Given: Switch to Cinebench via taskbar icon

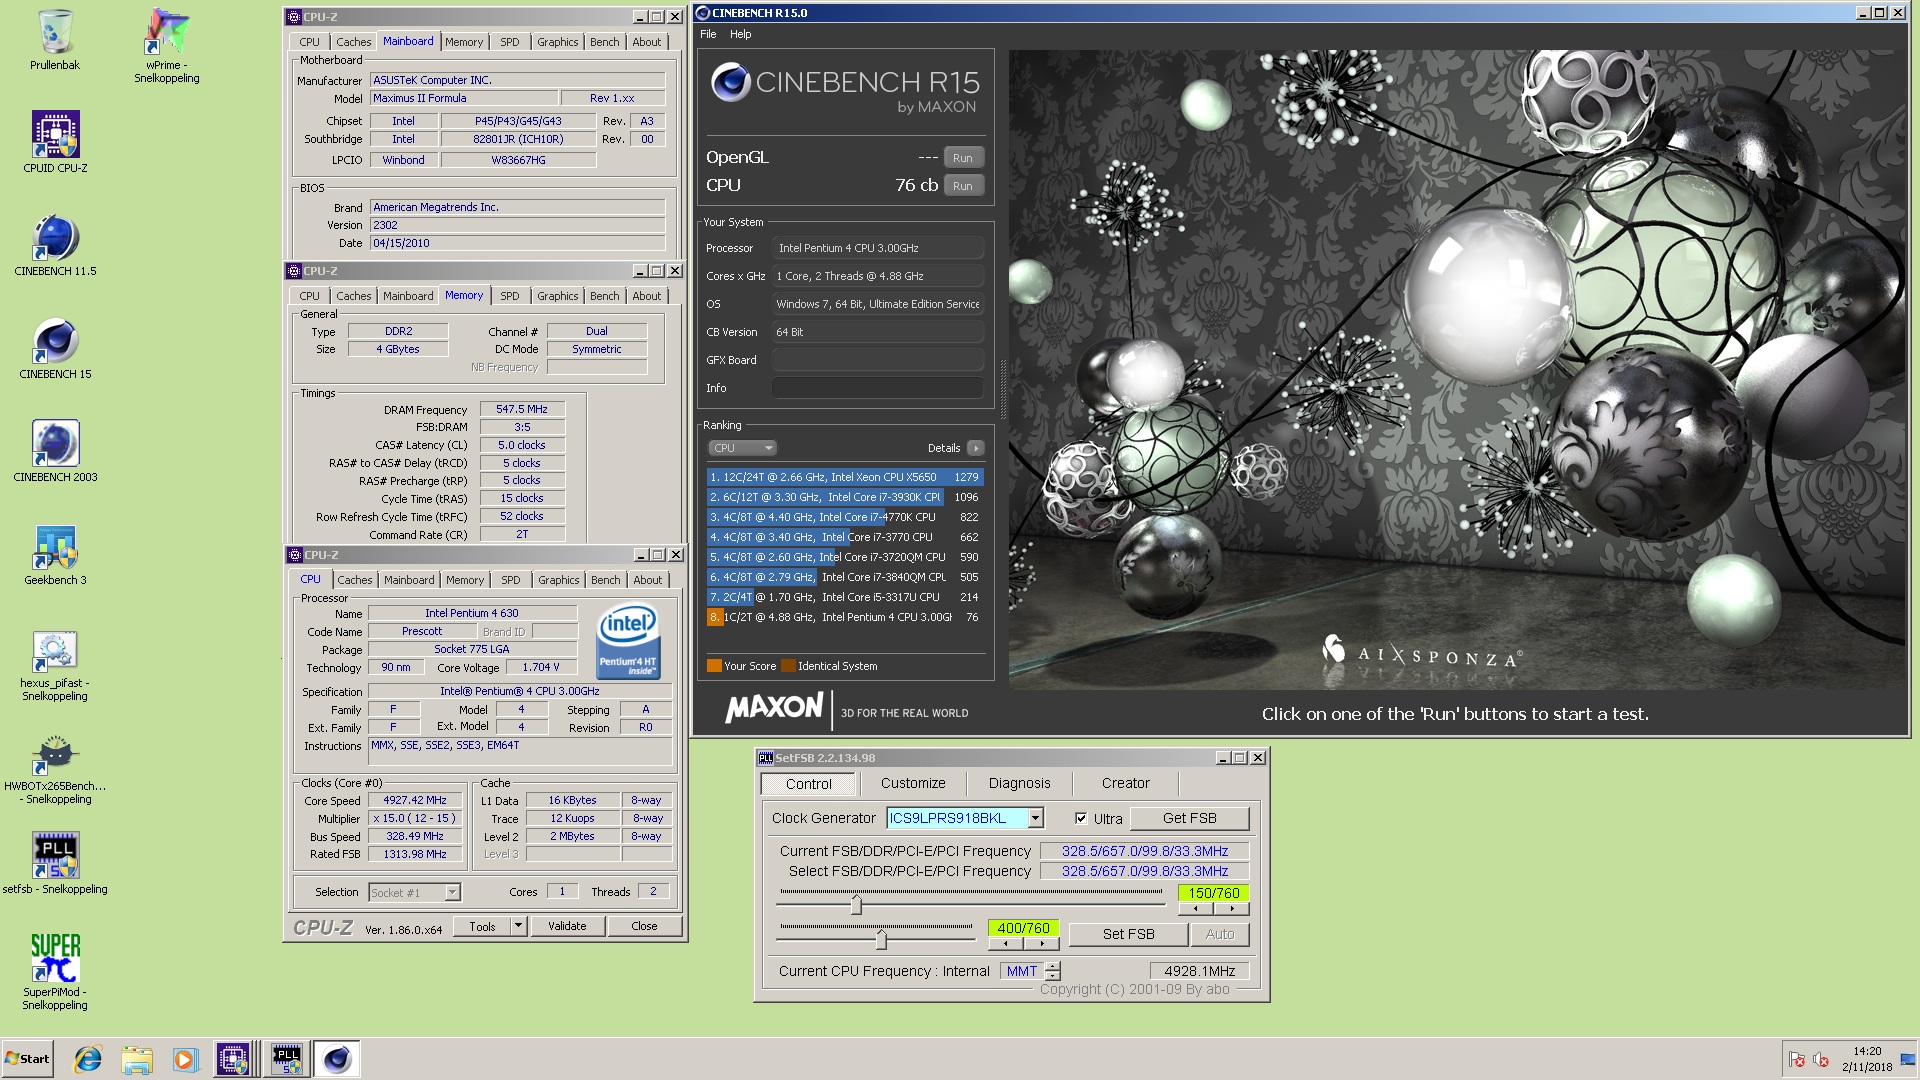Looking at the screenshot, I should coord(337,1059).
